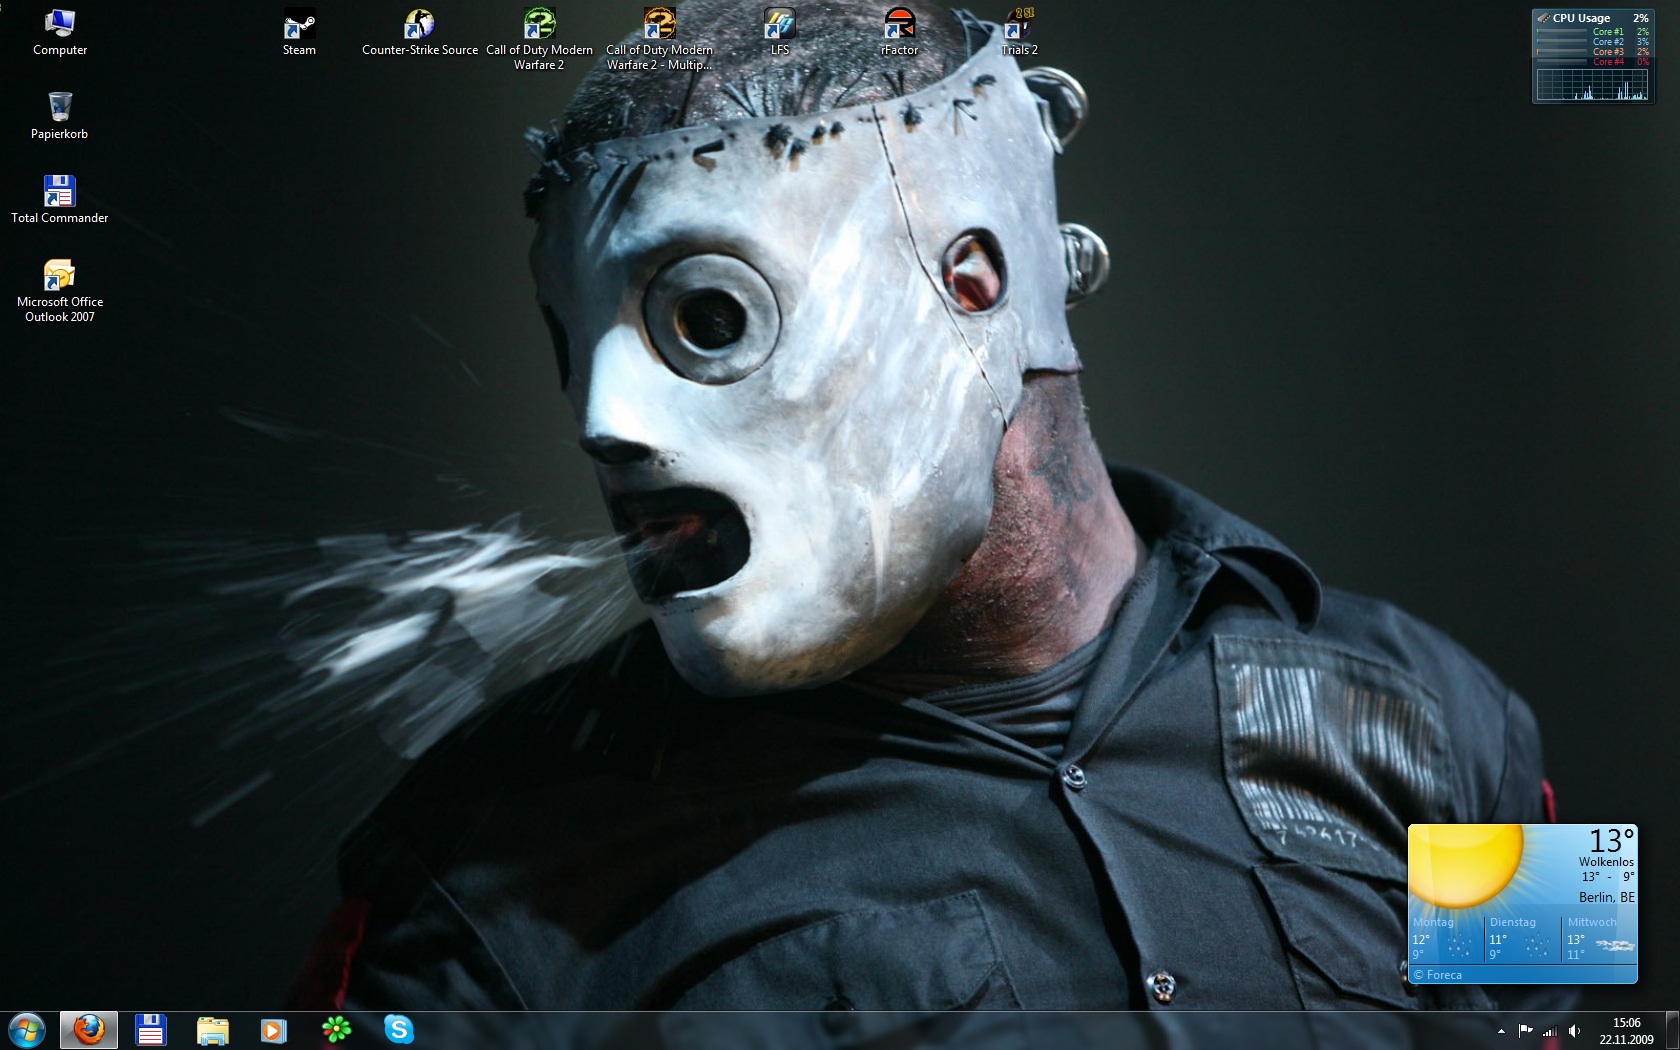Screen dimensions: 1680x1050
Task: Select the Modern Warfare 2 Multiplayer shortcut
Action: coord(659,39)
